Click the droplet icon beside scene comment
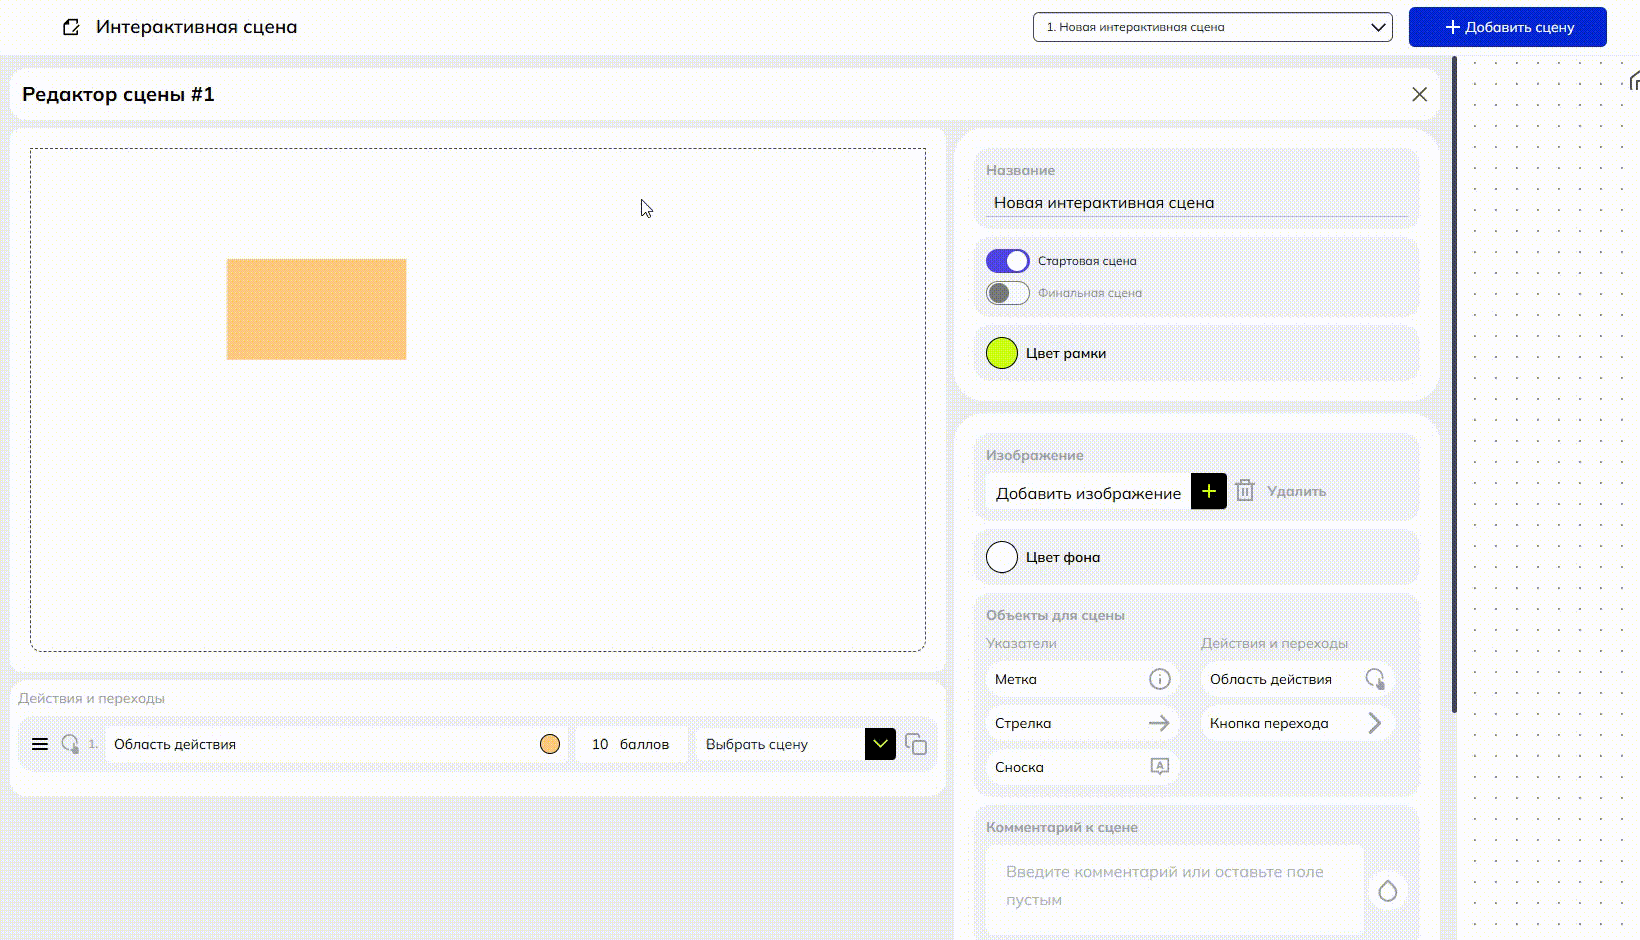Image resolution: width=1640 pixels, height=940 pixels. coord(1387,890)
